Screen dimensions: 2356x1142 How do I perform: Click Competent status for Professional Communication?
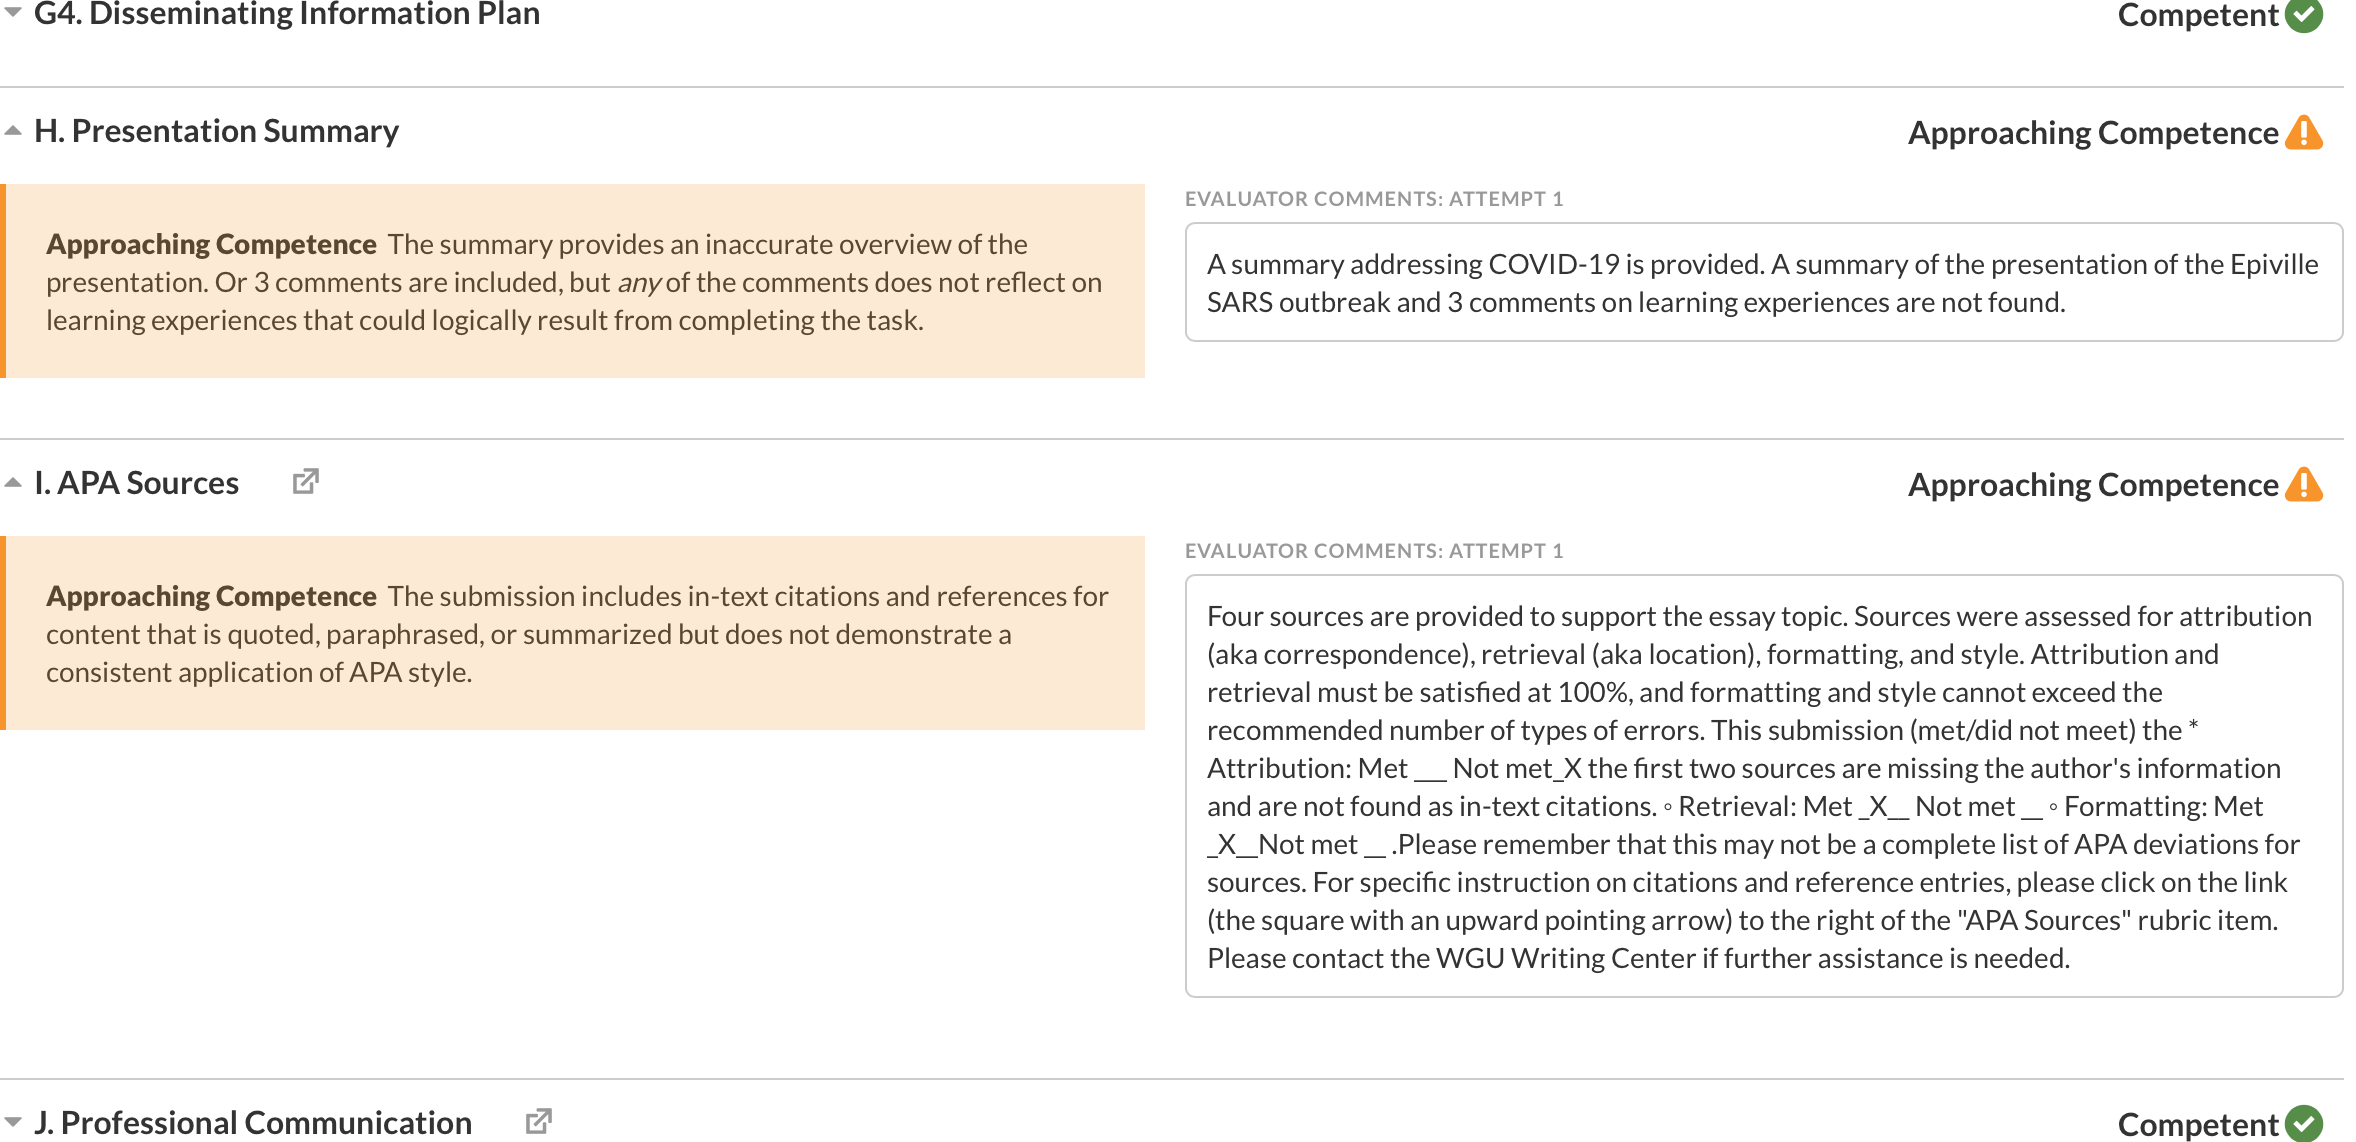[x=2197, y=1124]
